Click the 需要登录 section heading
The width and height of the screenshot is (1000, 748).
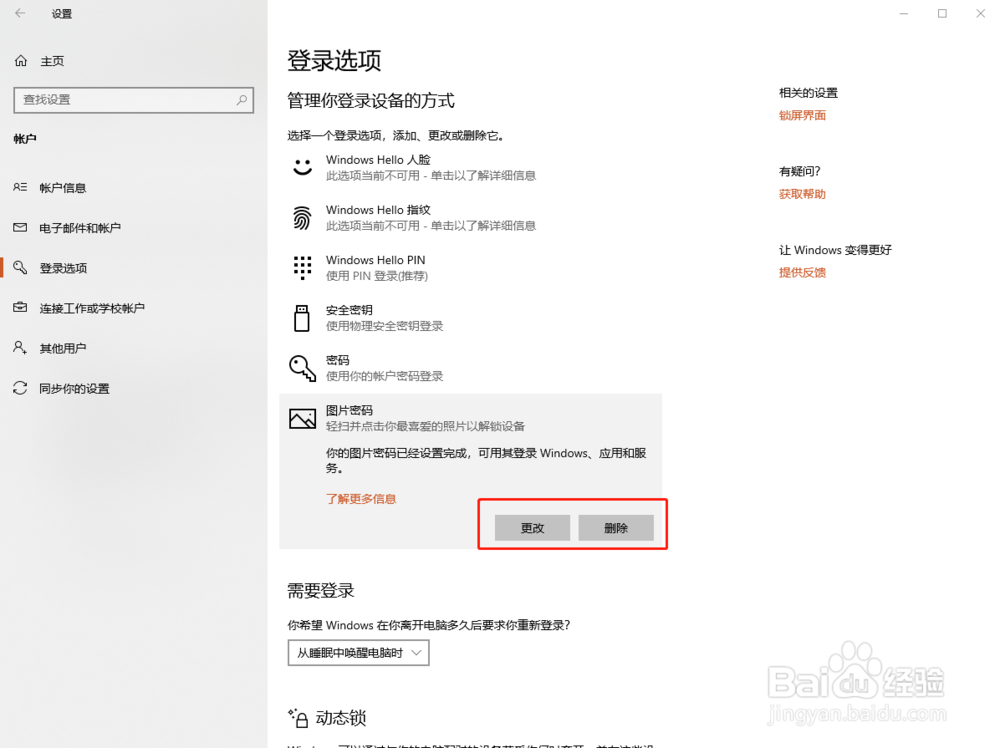(x=321, y=590)
